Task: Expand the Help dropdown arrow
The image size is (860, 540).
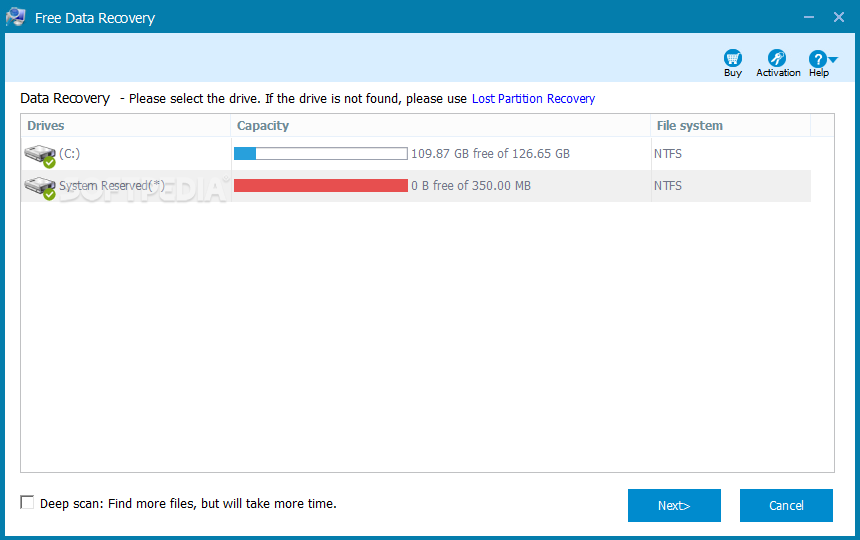Action: [x=833, y=59]
